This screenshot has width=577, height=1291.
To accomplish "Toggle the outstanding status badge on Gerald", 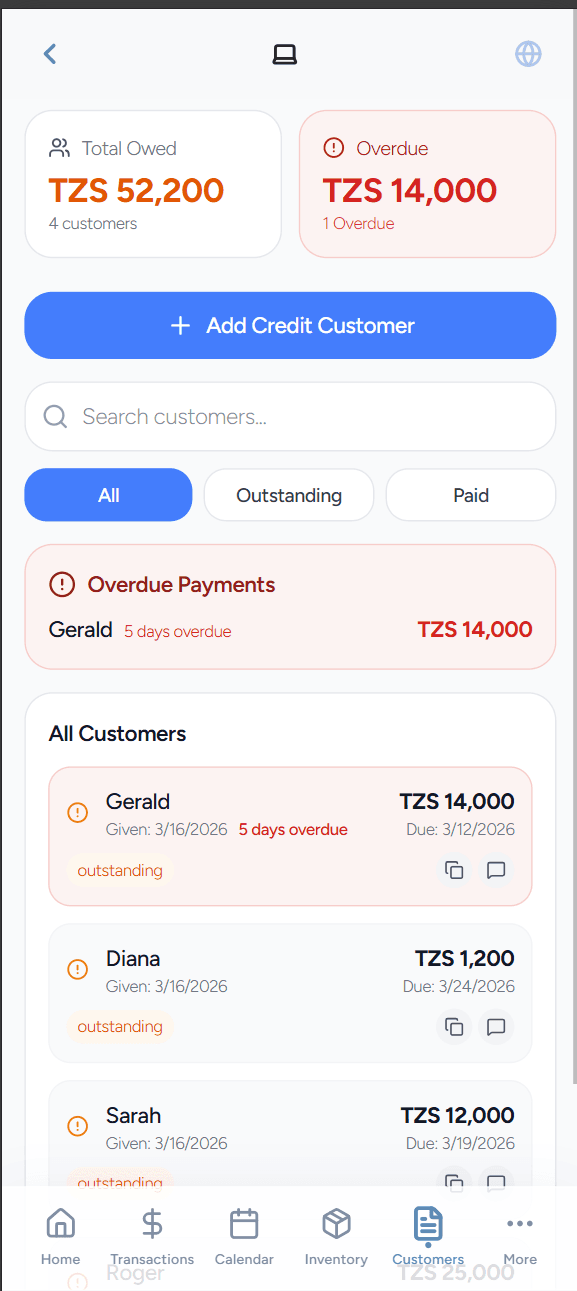I will pyautogui.click(x=120, y=870).
